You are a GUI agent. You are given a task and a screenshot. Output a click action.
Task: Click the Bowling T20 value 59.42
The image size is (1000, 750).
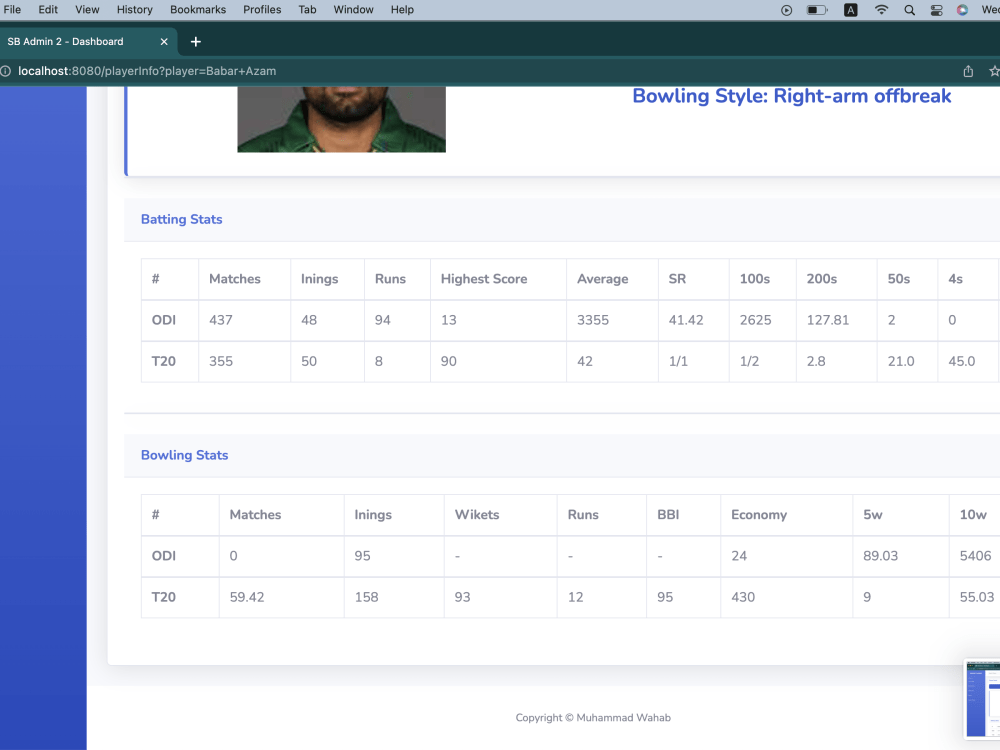(x=247, y=598)
